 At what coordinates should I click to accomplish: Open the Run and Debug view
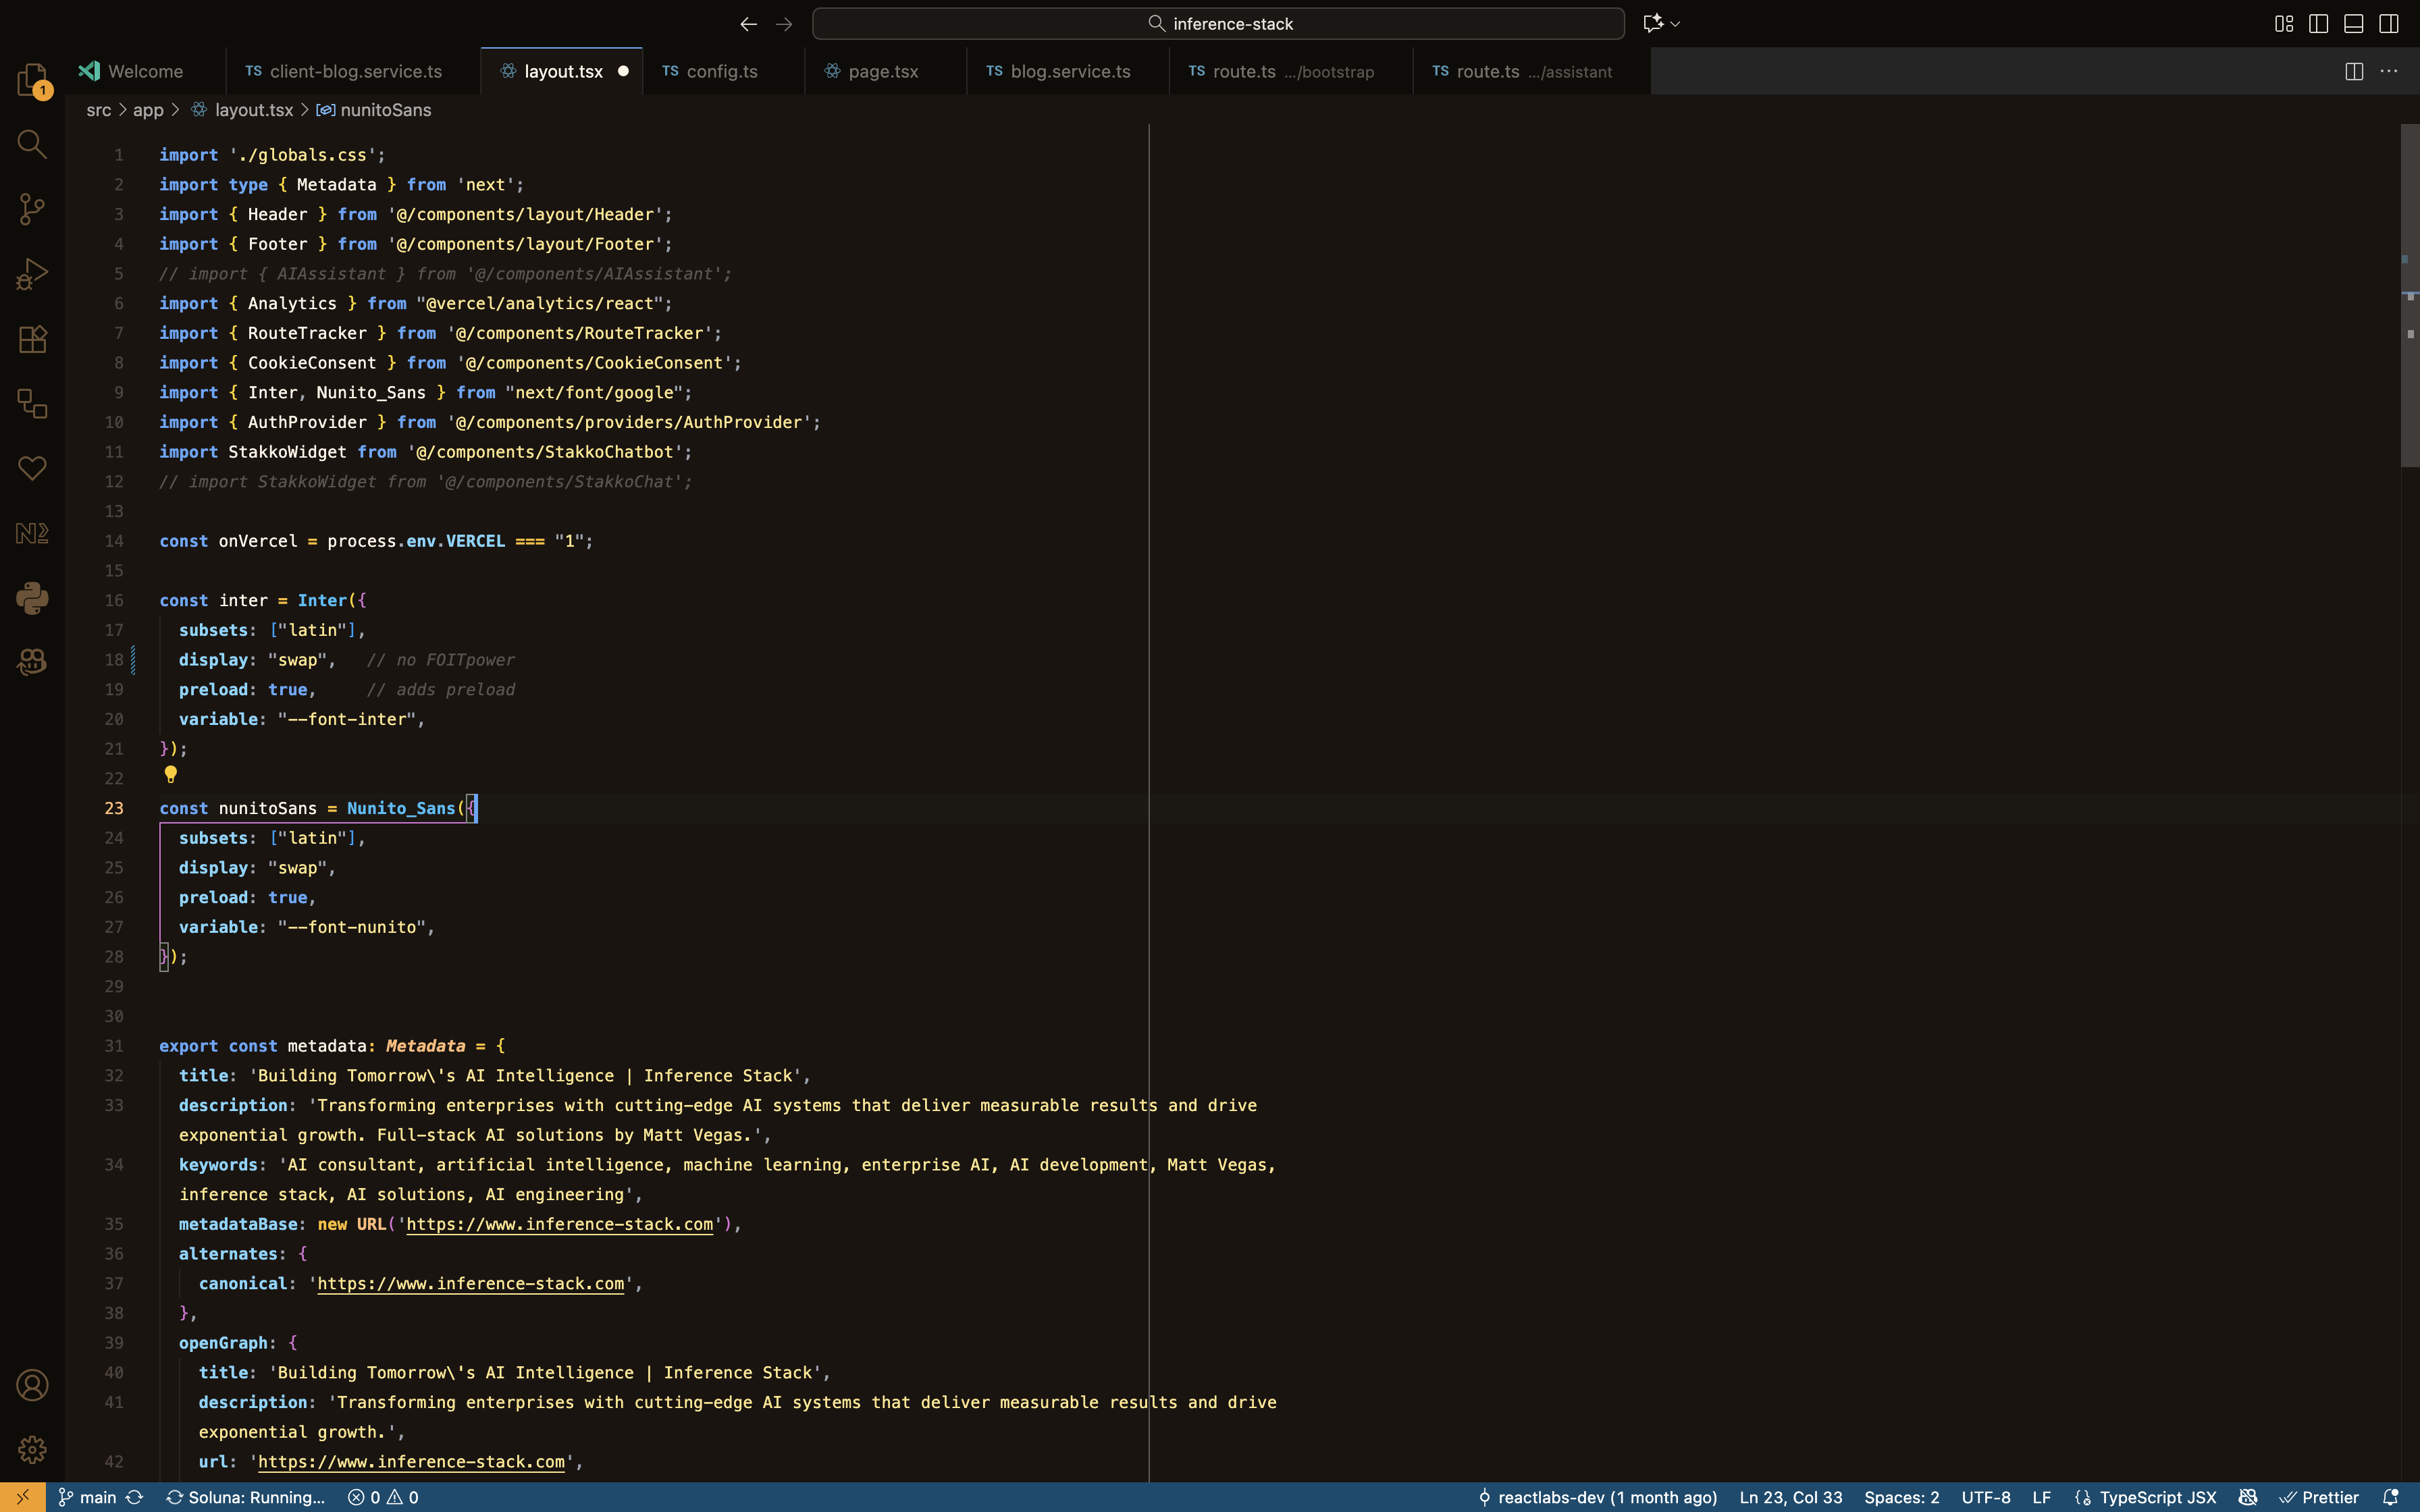32,274
